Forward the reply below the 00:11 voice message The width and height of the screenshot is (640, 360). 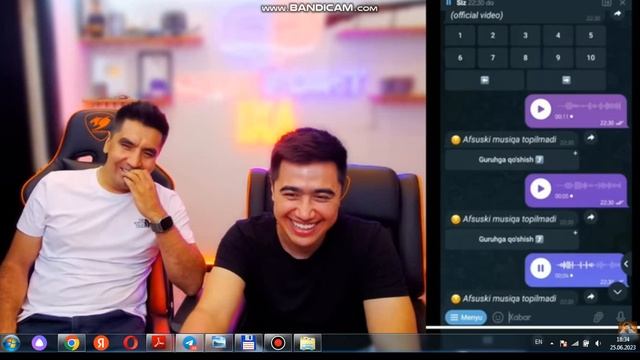click(x=591, y=138)
